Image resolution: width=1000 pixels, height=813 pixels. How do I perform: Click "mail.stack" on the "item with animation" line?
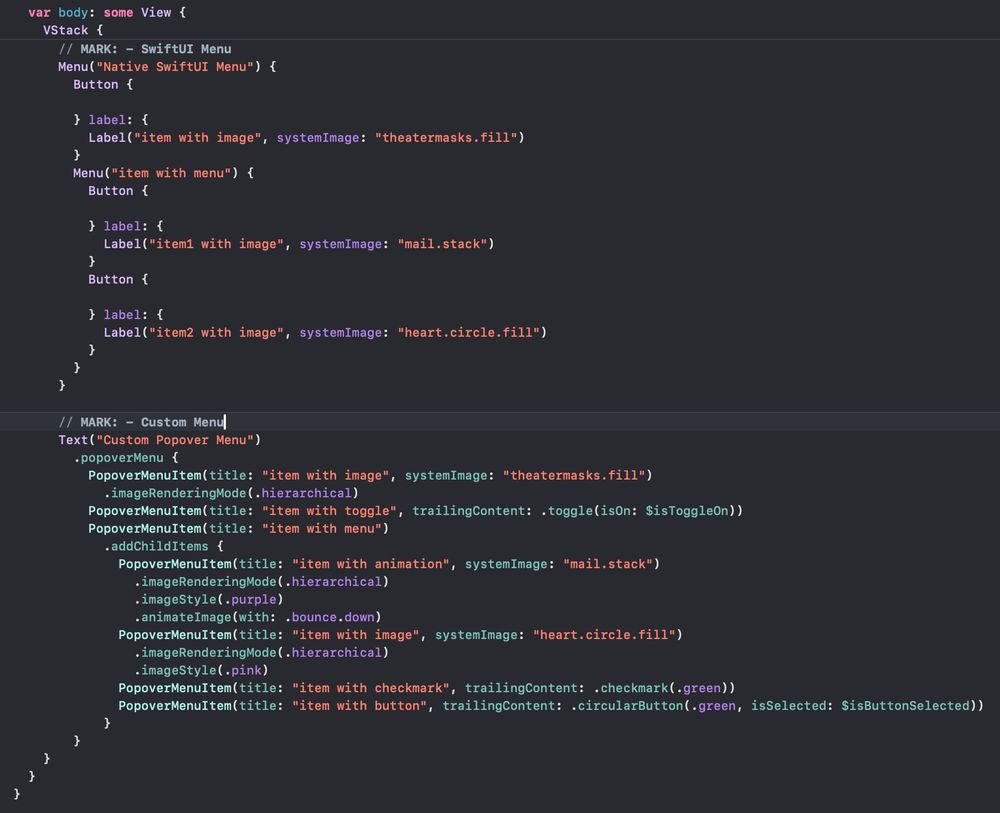pos(608,564)
